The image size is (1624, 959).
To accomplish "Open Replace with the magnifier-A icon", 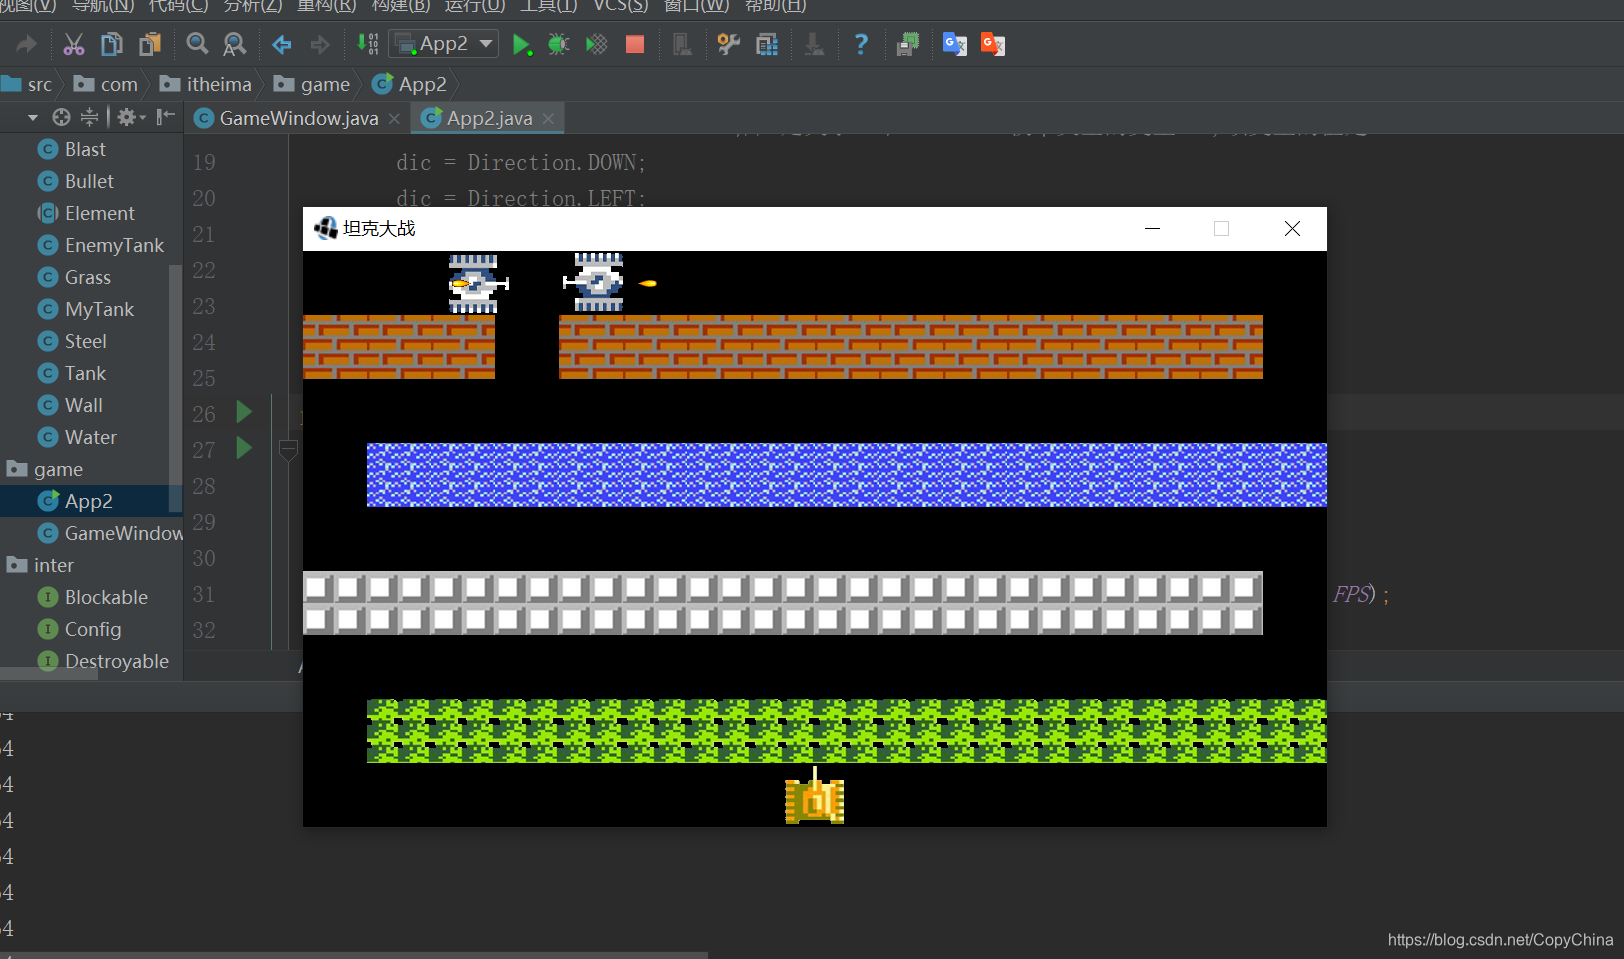I will point(234,44).
